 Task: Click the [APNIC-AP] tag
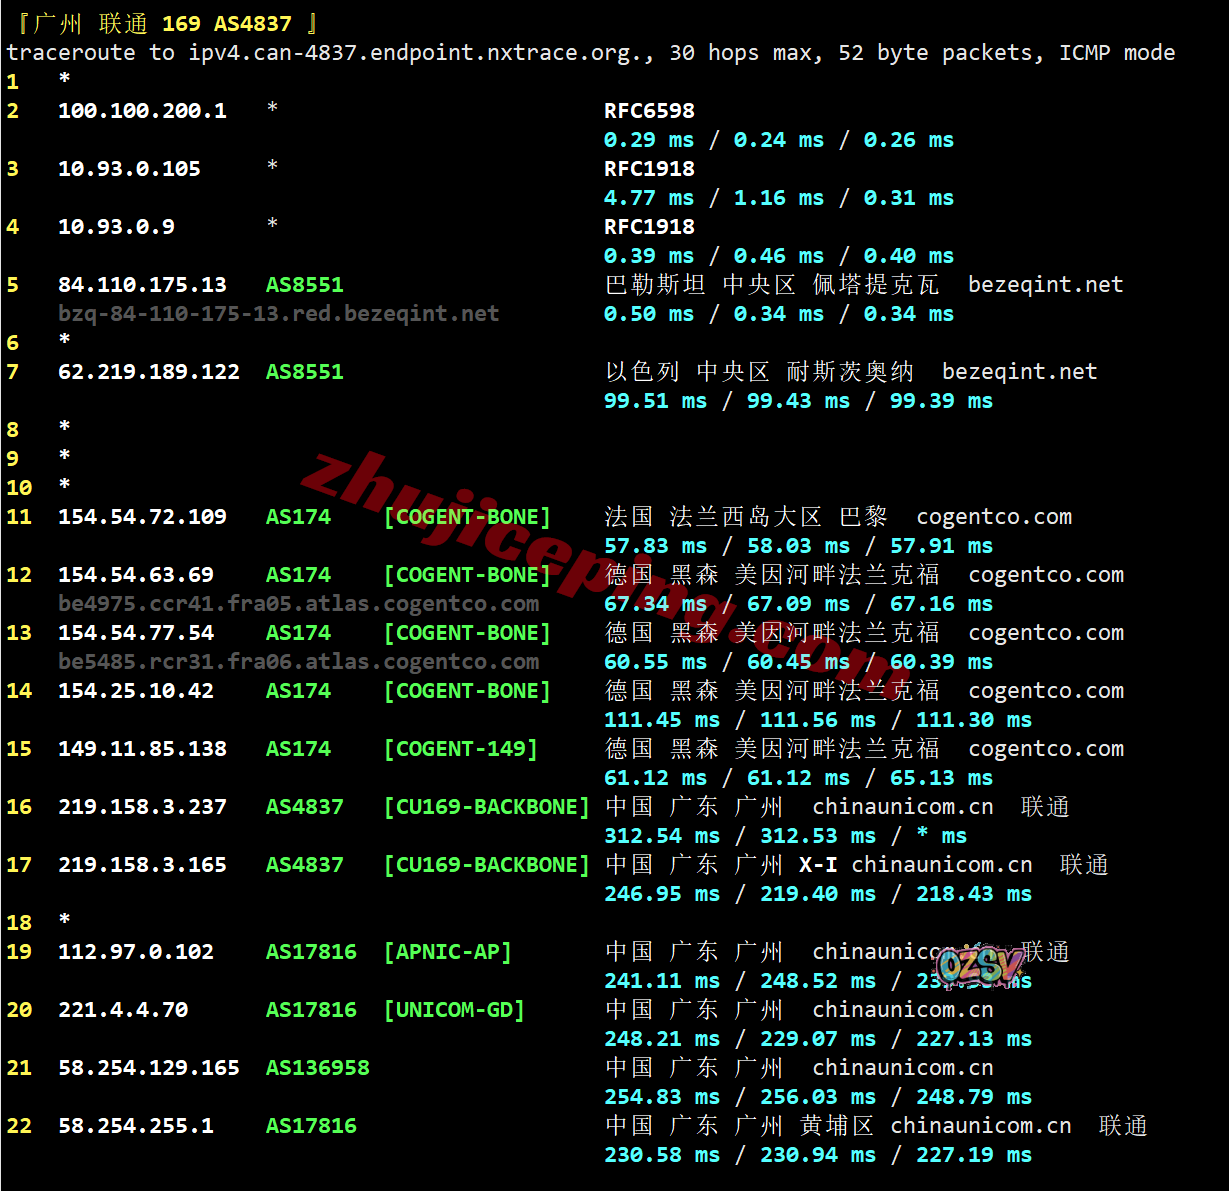pos(447,952)
